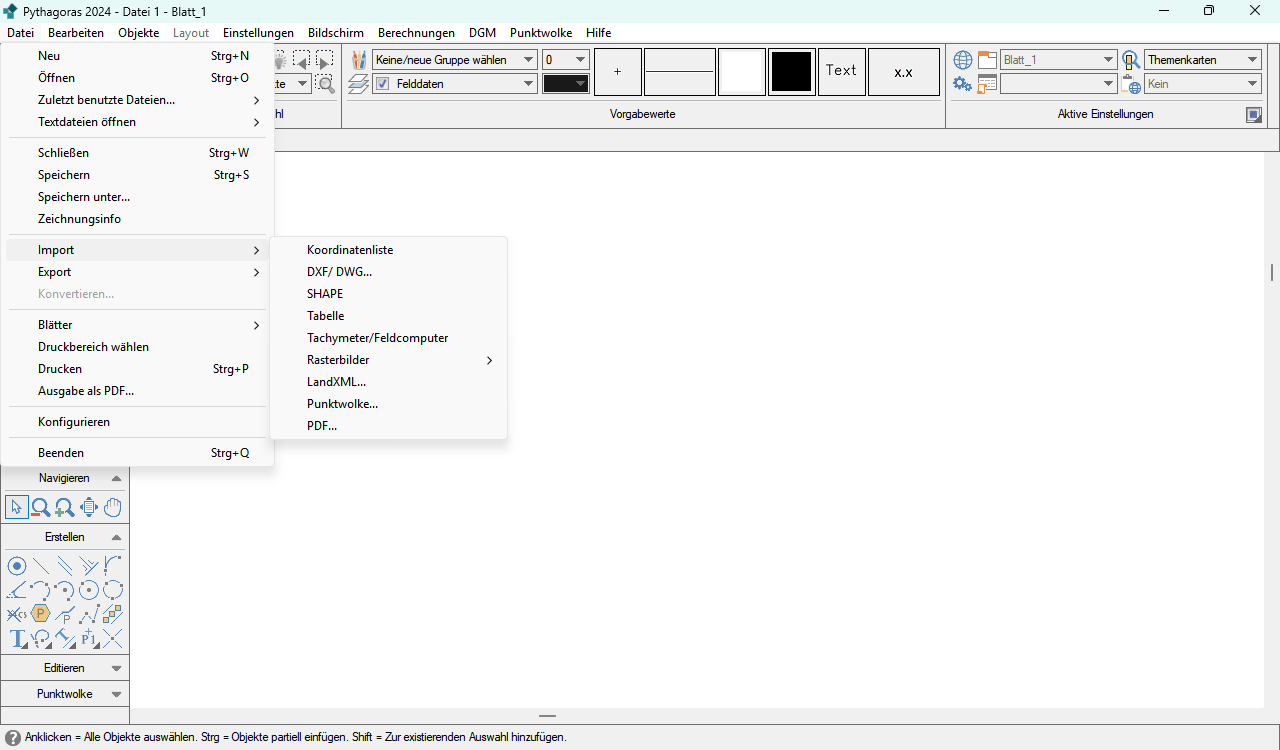Image resolution: width=1280 pixels, height=750 pixels.
Task: Click the clipboard with globe icon
Action: pos(1131,84)
